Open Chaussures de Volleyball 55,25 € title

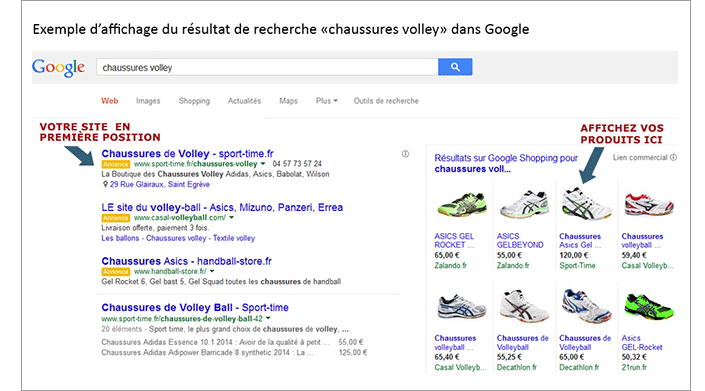(522, 342)
